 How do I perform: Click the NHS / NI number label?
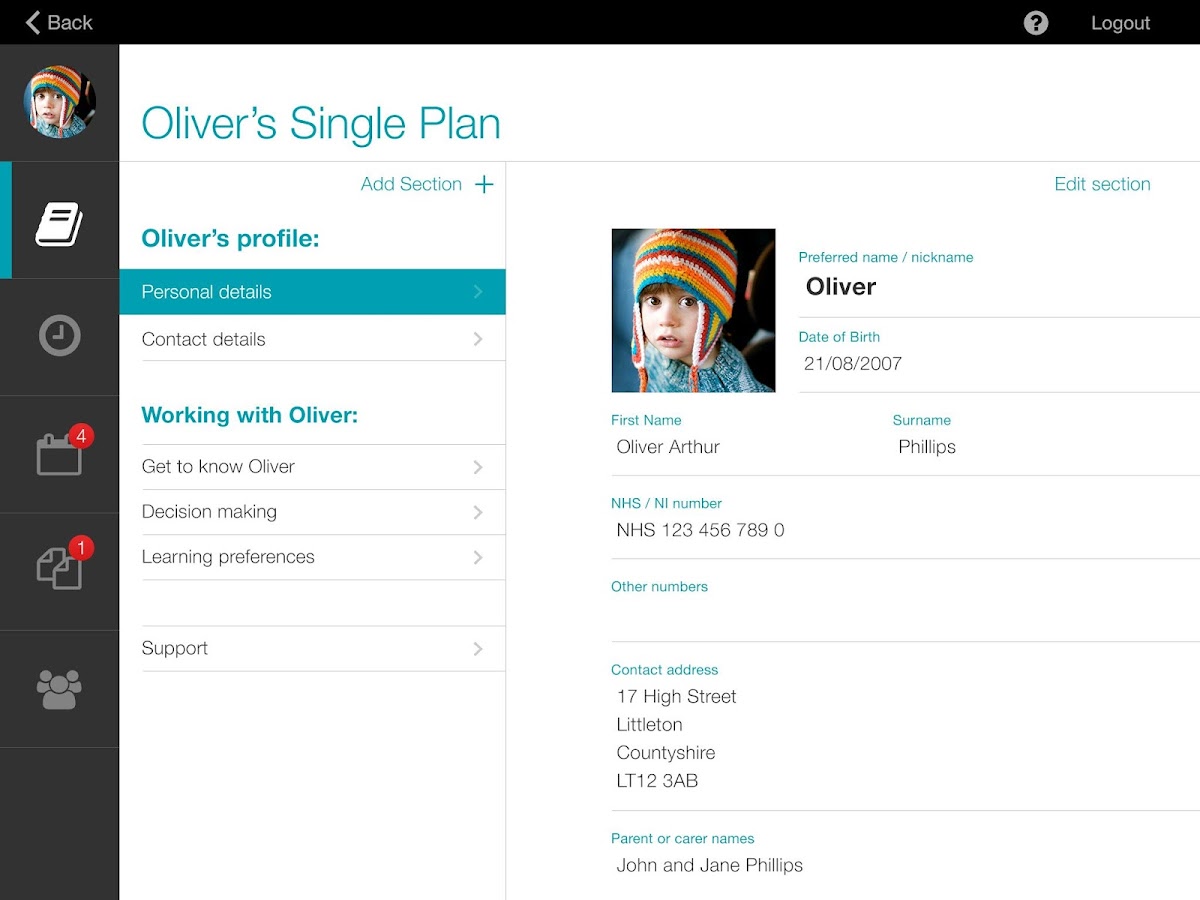coord(666,503)
